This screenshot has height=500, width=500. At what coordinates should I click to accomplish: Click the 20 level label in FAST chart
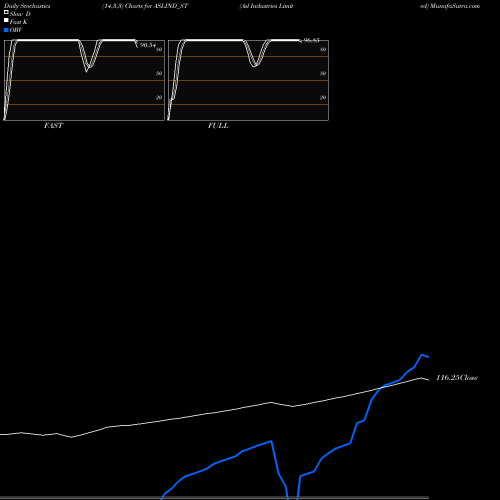(159, 97)
